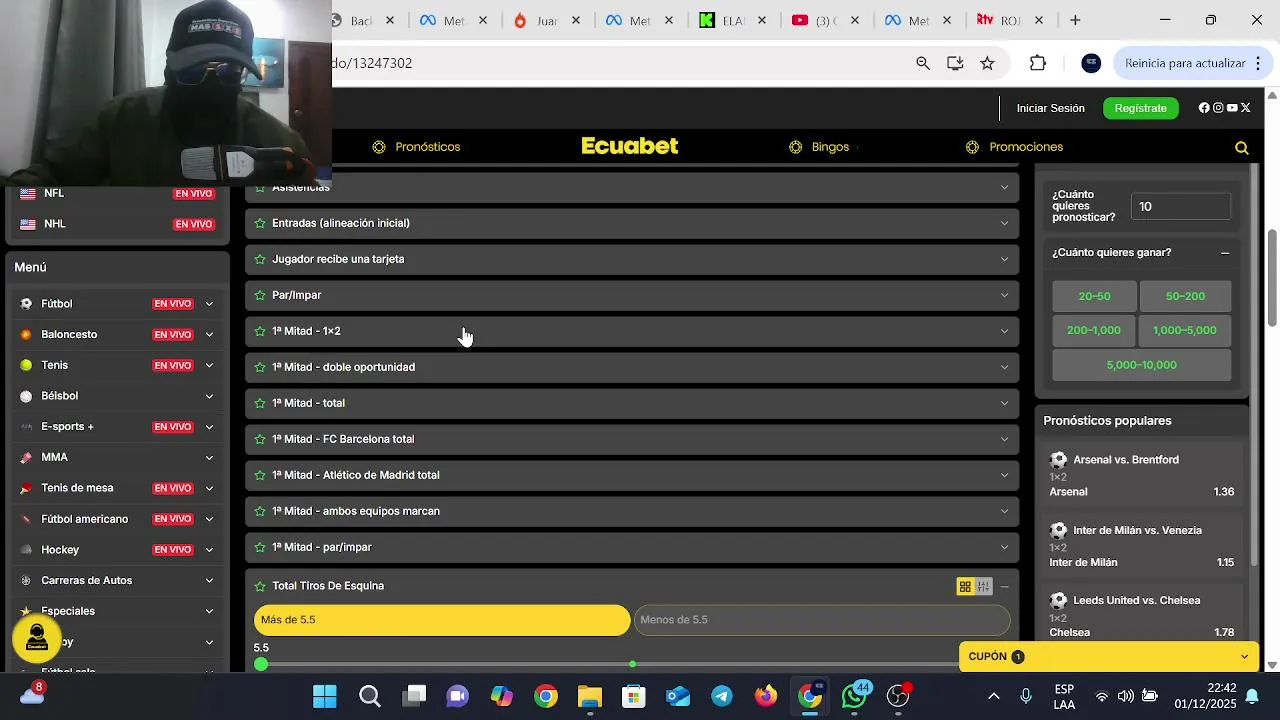Click the chip icon beside Pronósticos
This screenshot has width=1280, height=720.
tap(379, 147)
